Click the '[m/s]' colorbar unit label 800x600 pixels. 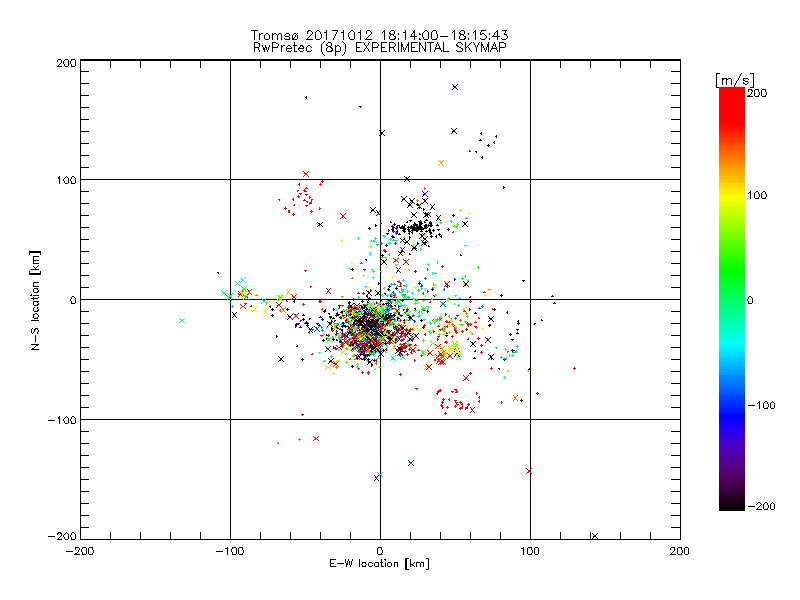click(735, 80)
